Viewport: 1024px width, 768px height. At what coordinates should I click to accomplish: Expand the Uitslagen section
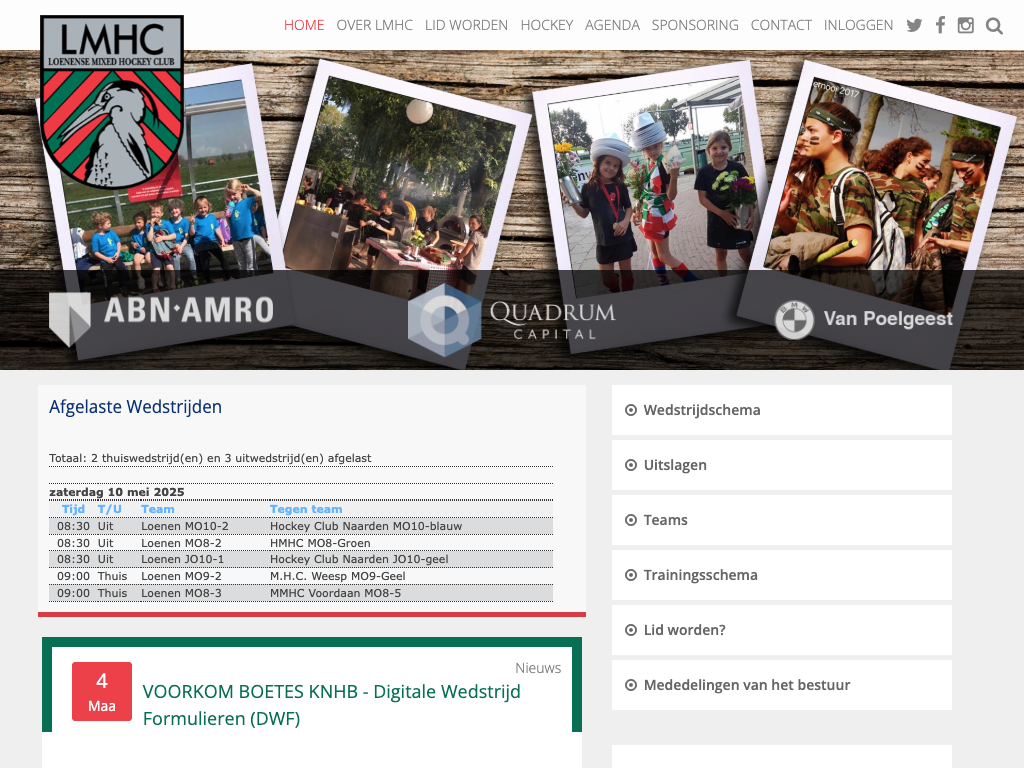click(675, 465)
